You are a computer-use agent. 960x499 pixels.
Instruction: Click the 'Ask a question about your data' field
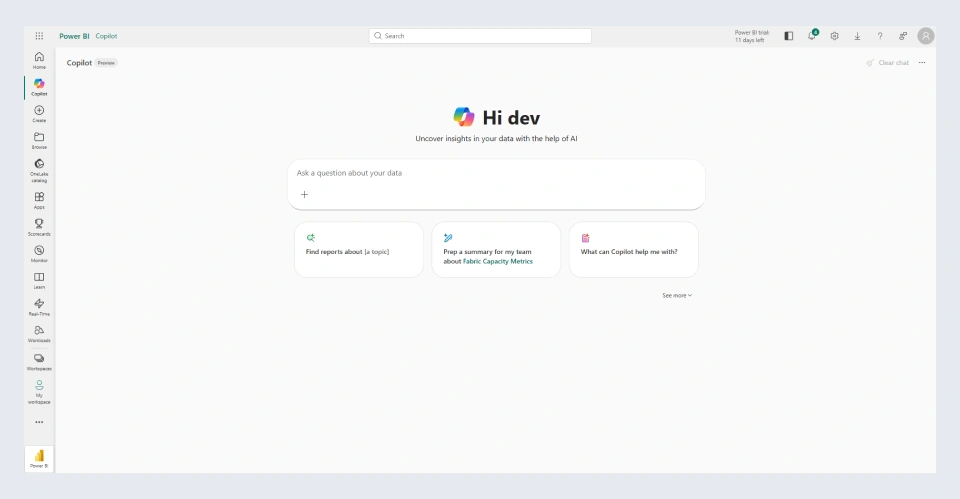point(496,173)
